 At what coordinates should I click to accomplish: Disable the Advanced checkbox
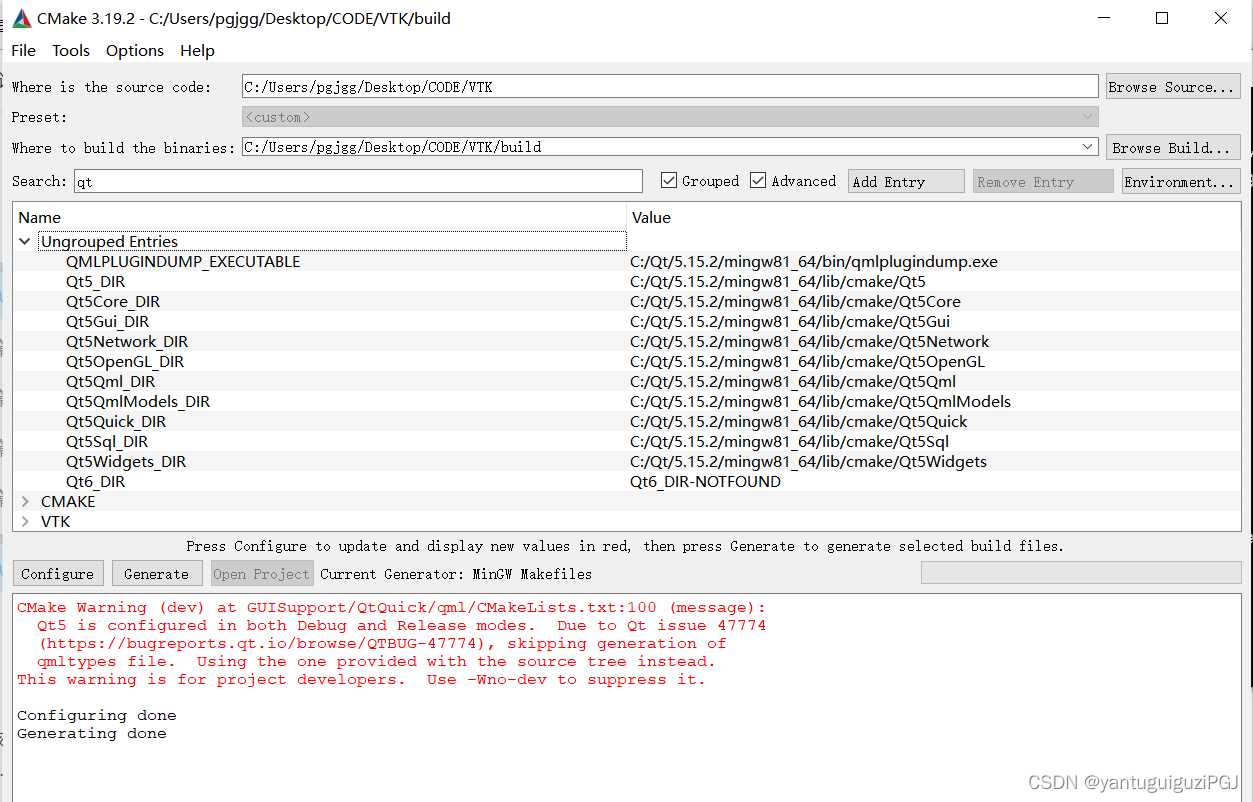pyautogui.click(x=758, y=181)
